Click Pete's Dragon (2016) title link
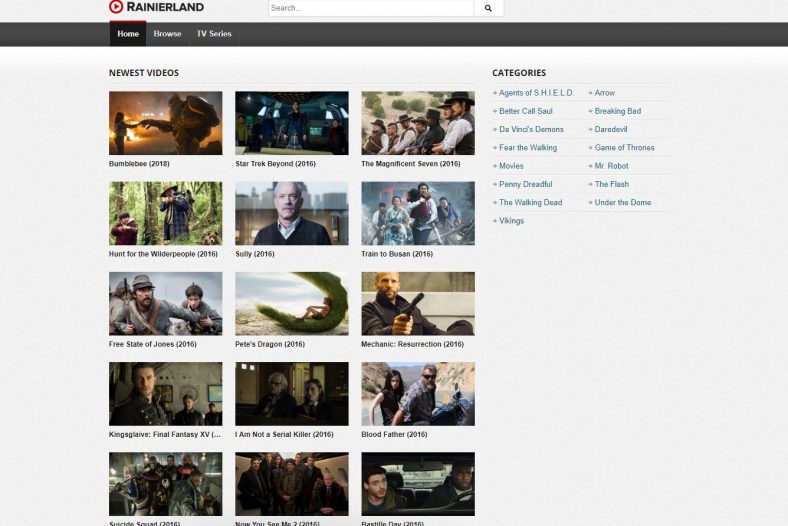This screenshot has width=788, height=526. pos(270,344)
